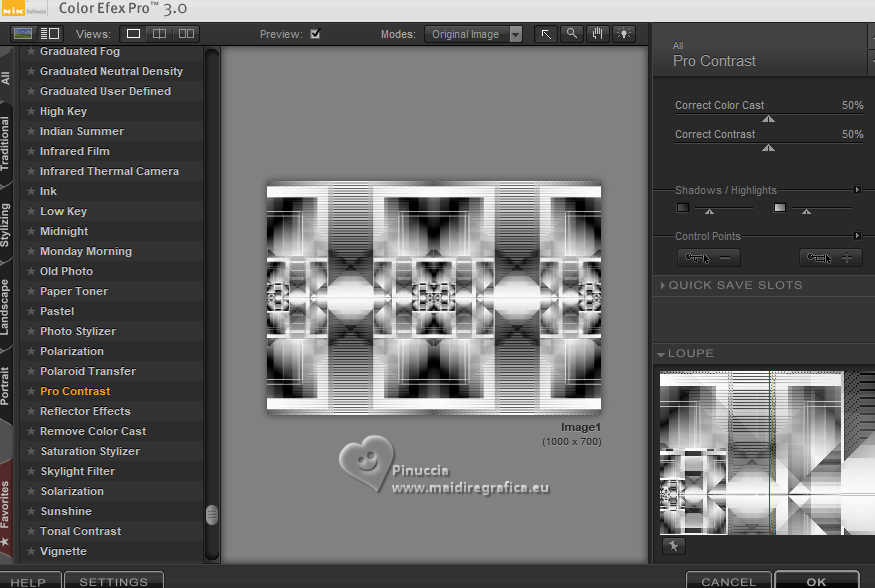Change background brightness with the lightbulb icon
This screenshot has width=875, height=588.
623,34
